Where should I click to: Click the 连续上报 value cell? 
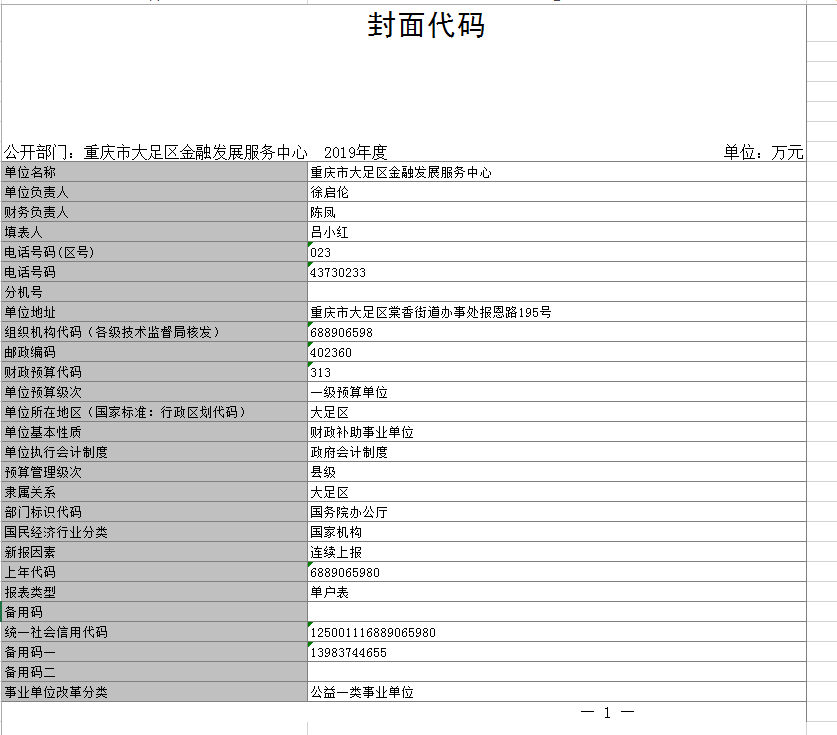[x=557, y=552]
